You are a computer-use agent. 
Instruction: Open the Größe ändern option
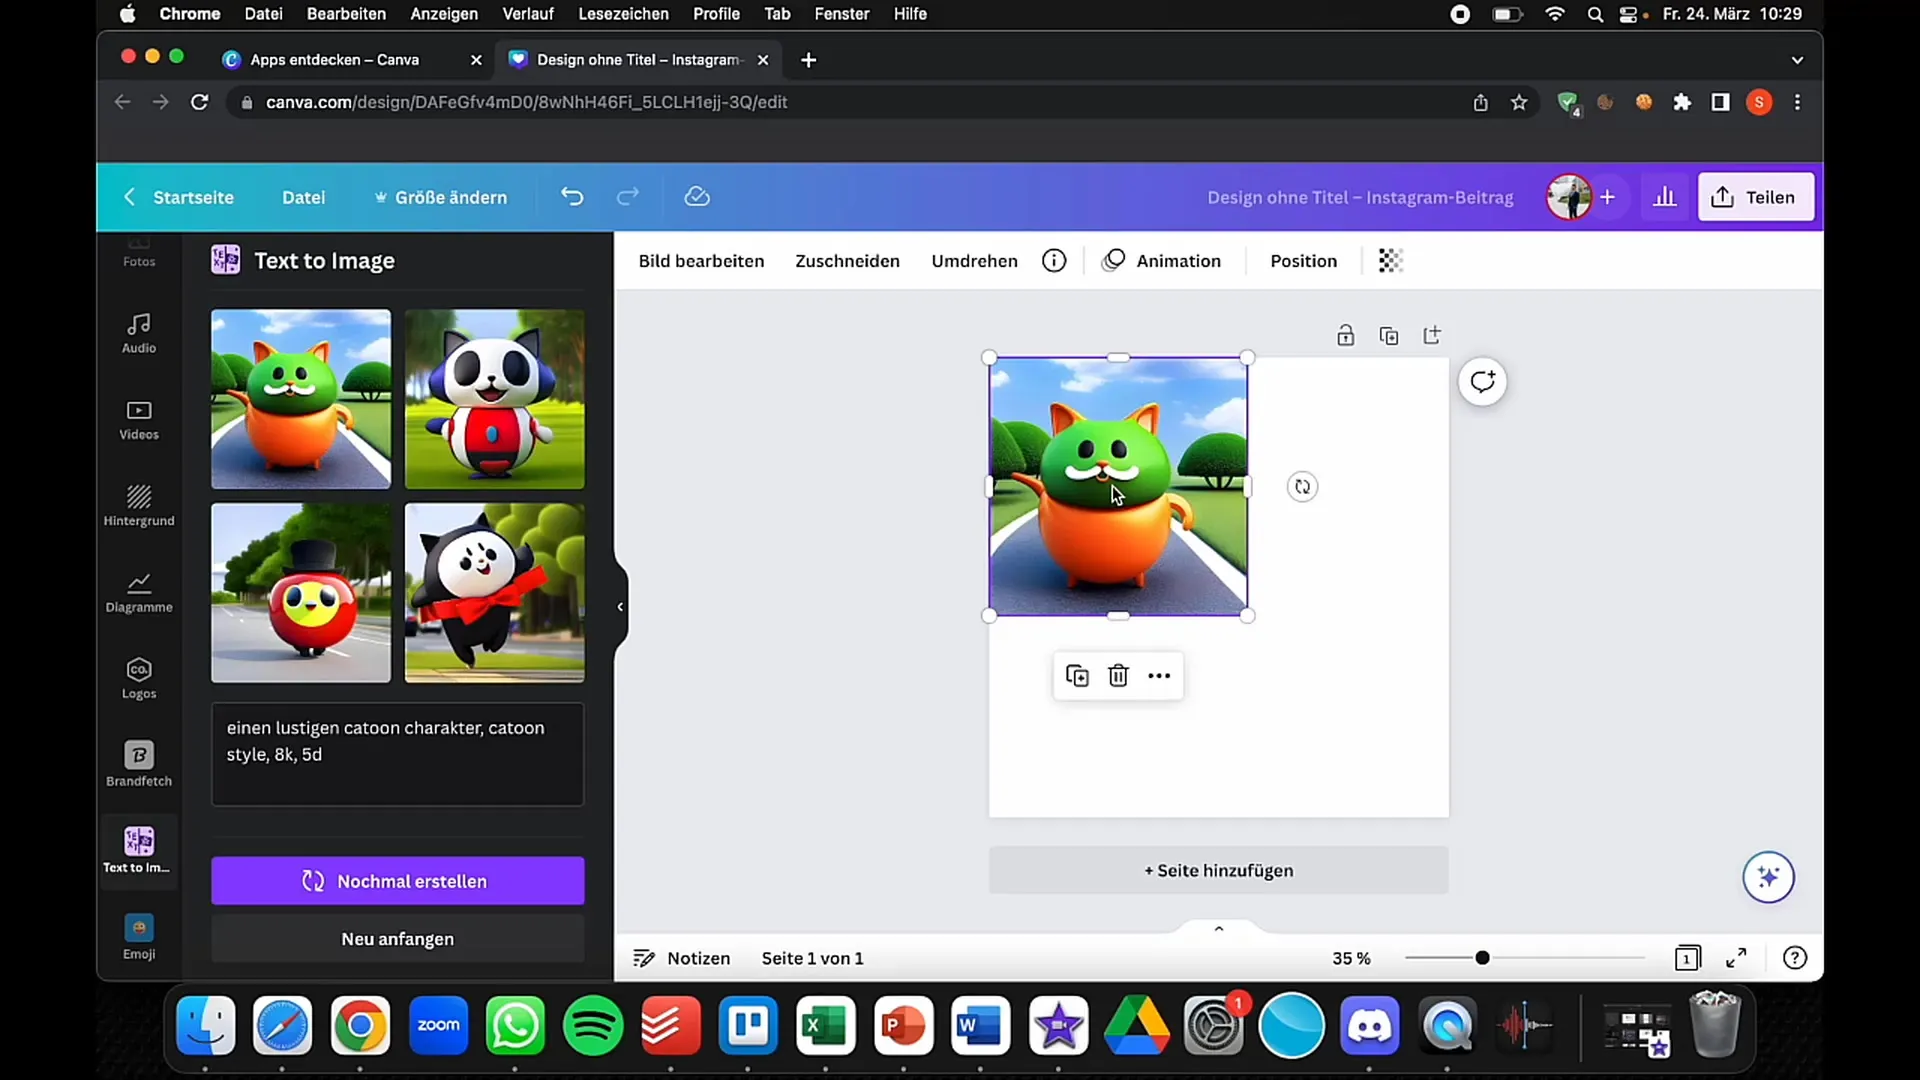pos(441,197)
